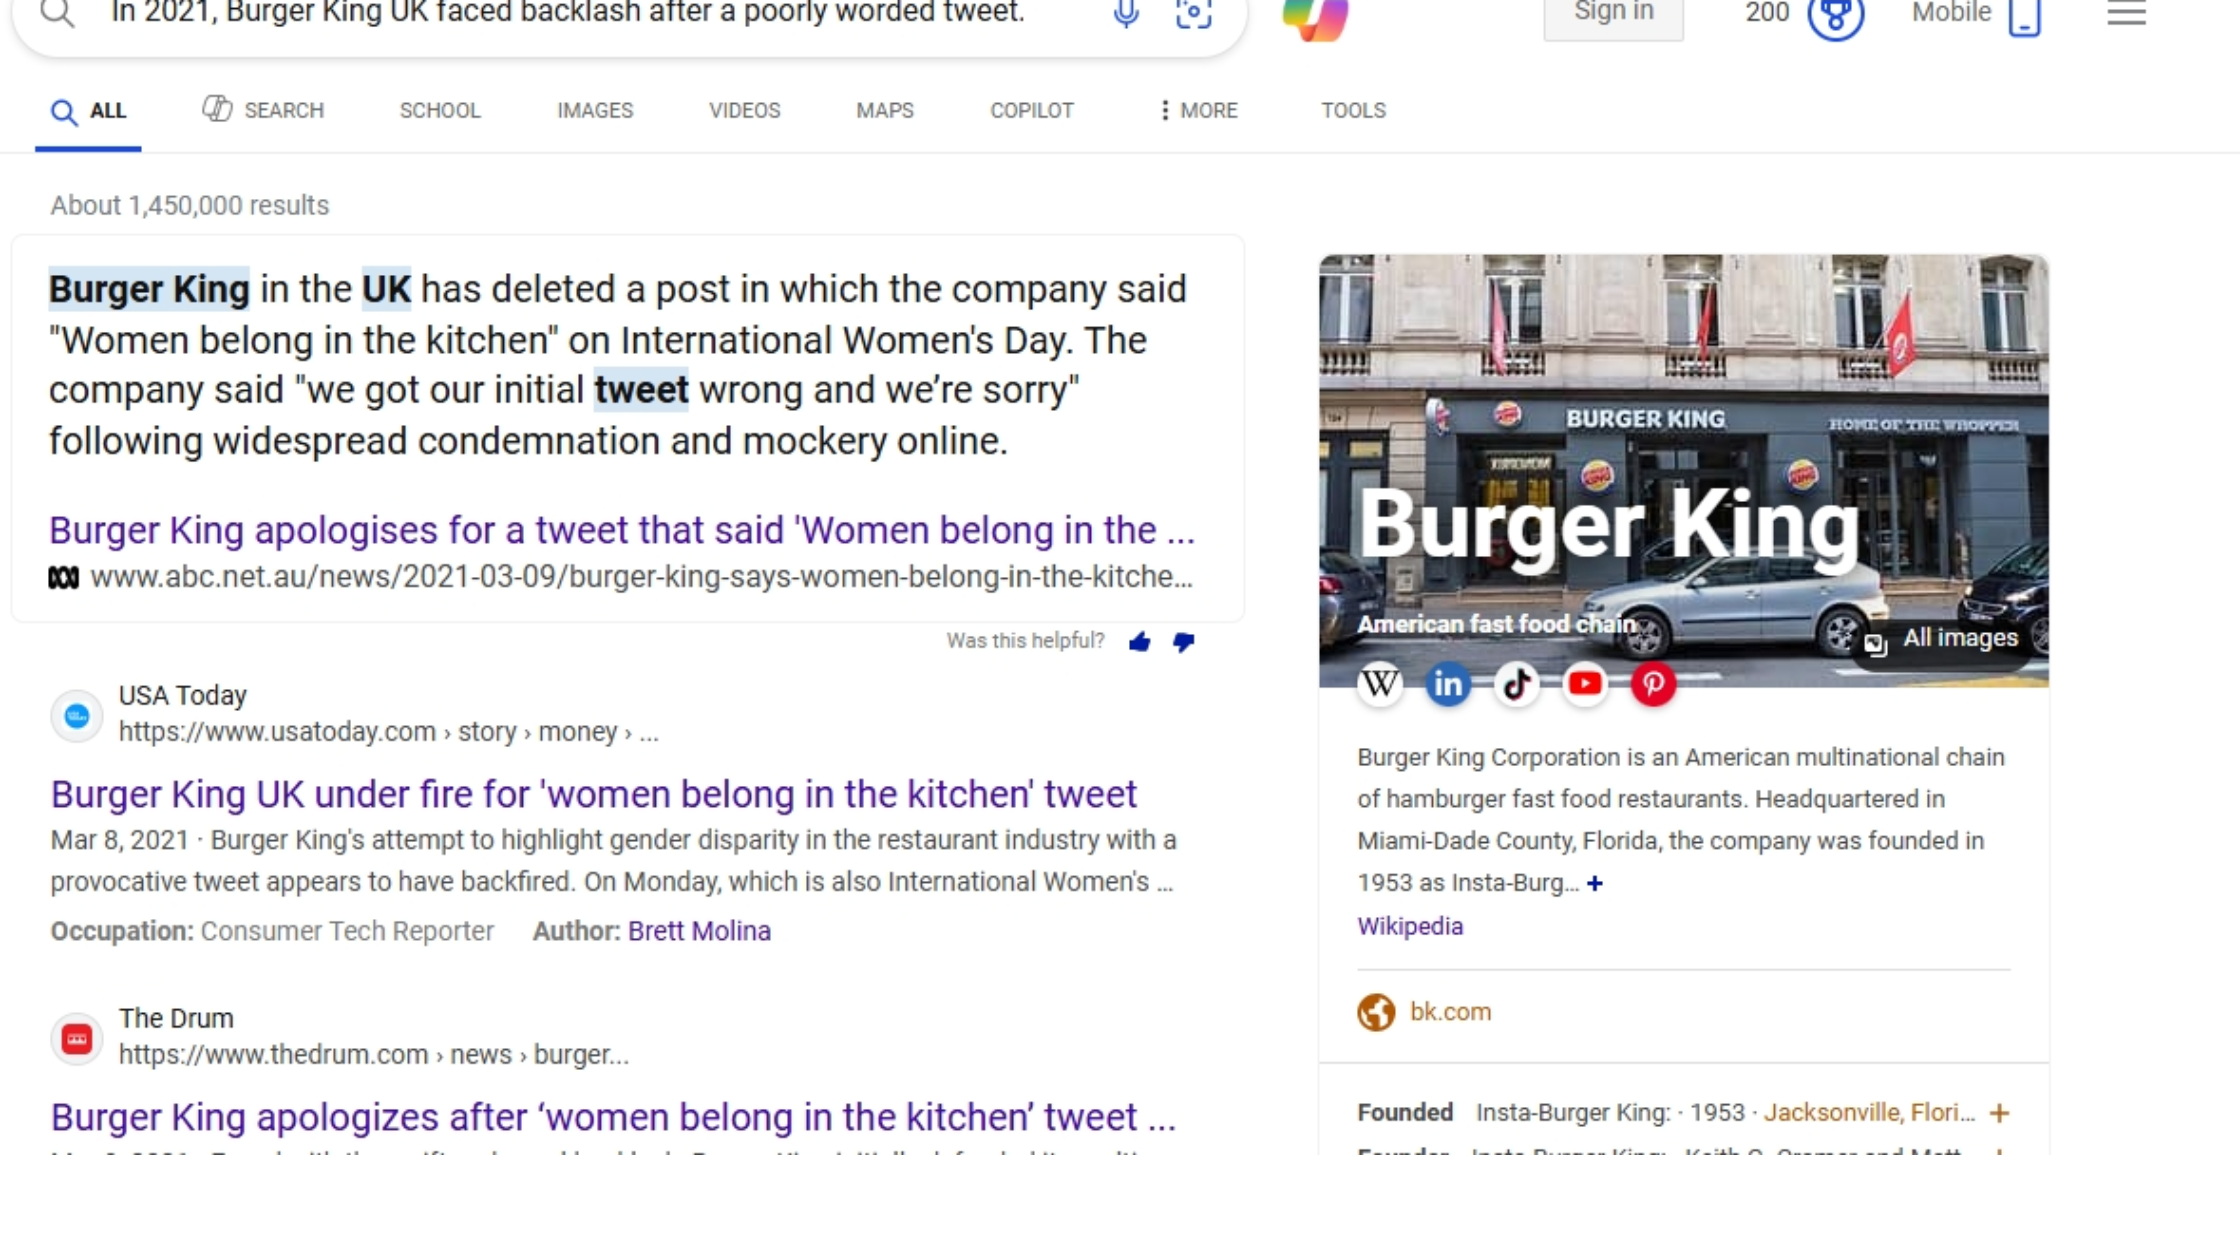Switch to the MAPS tab
This screenshot has width=2240, height=1260.
[883, 111]
